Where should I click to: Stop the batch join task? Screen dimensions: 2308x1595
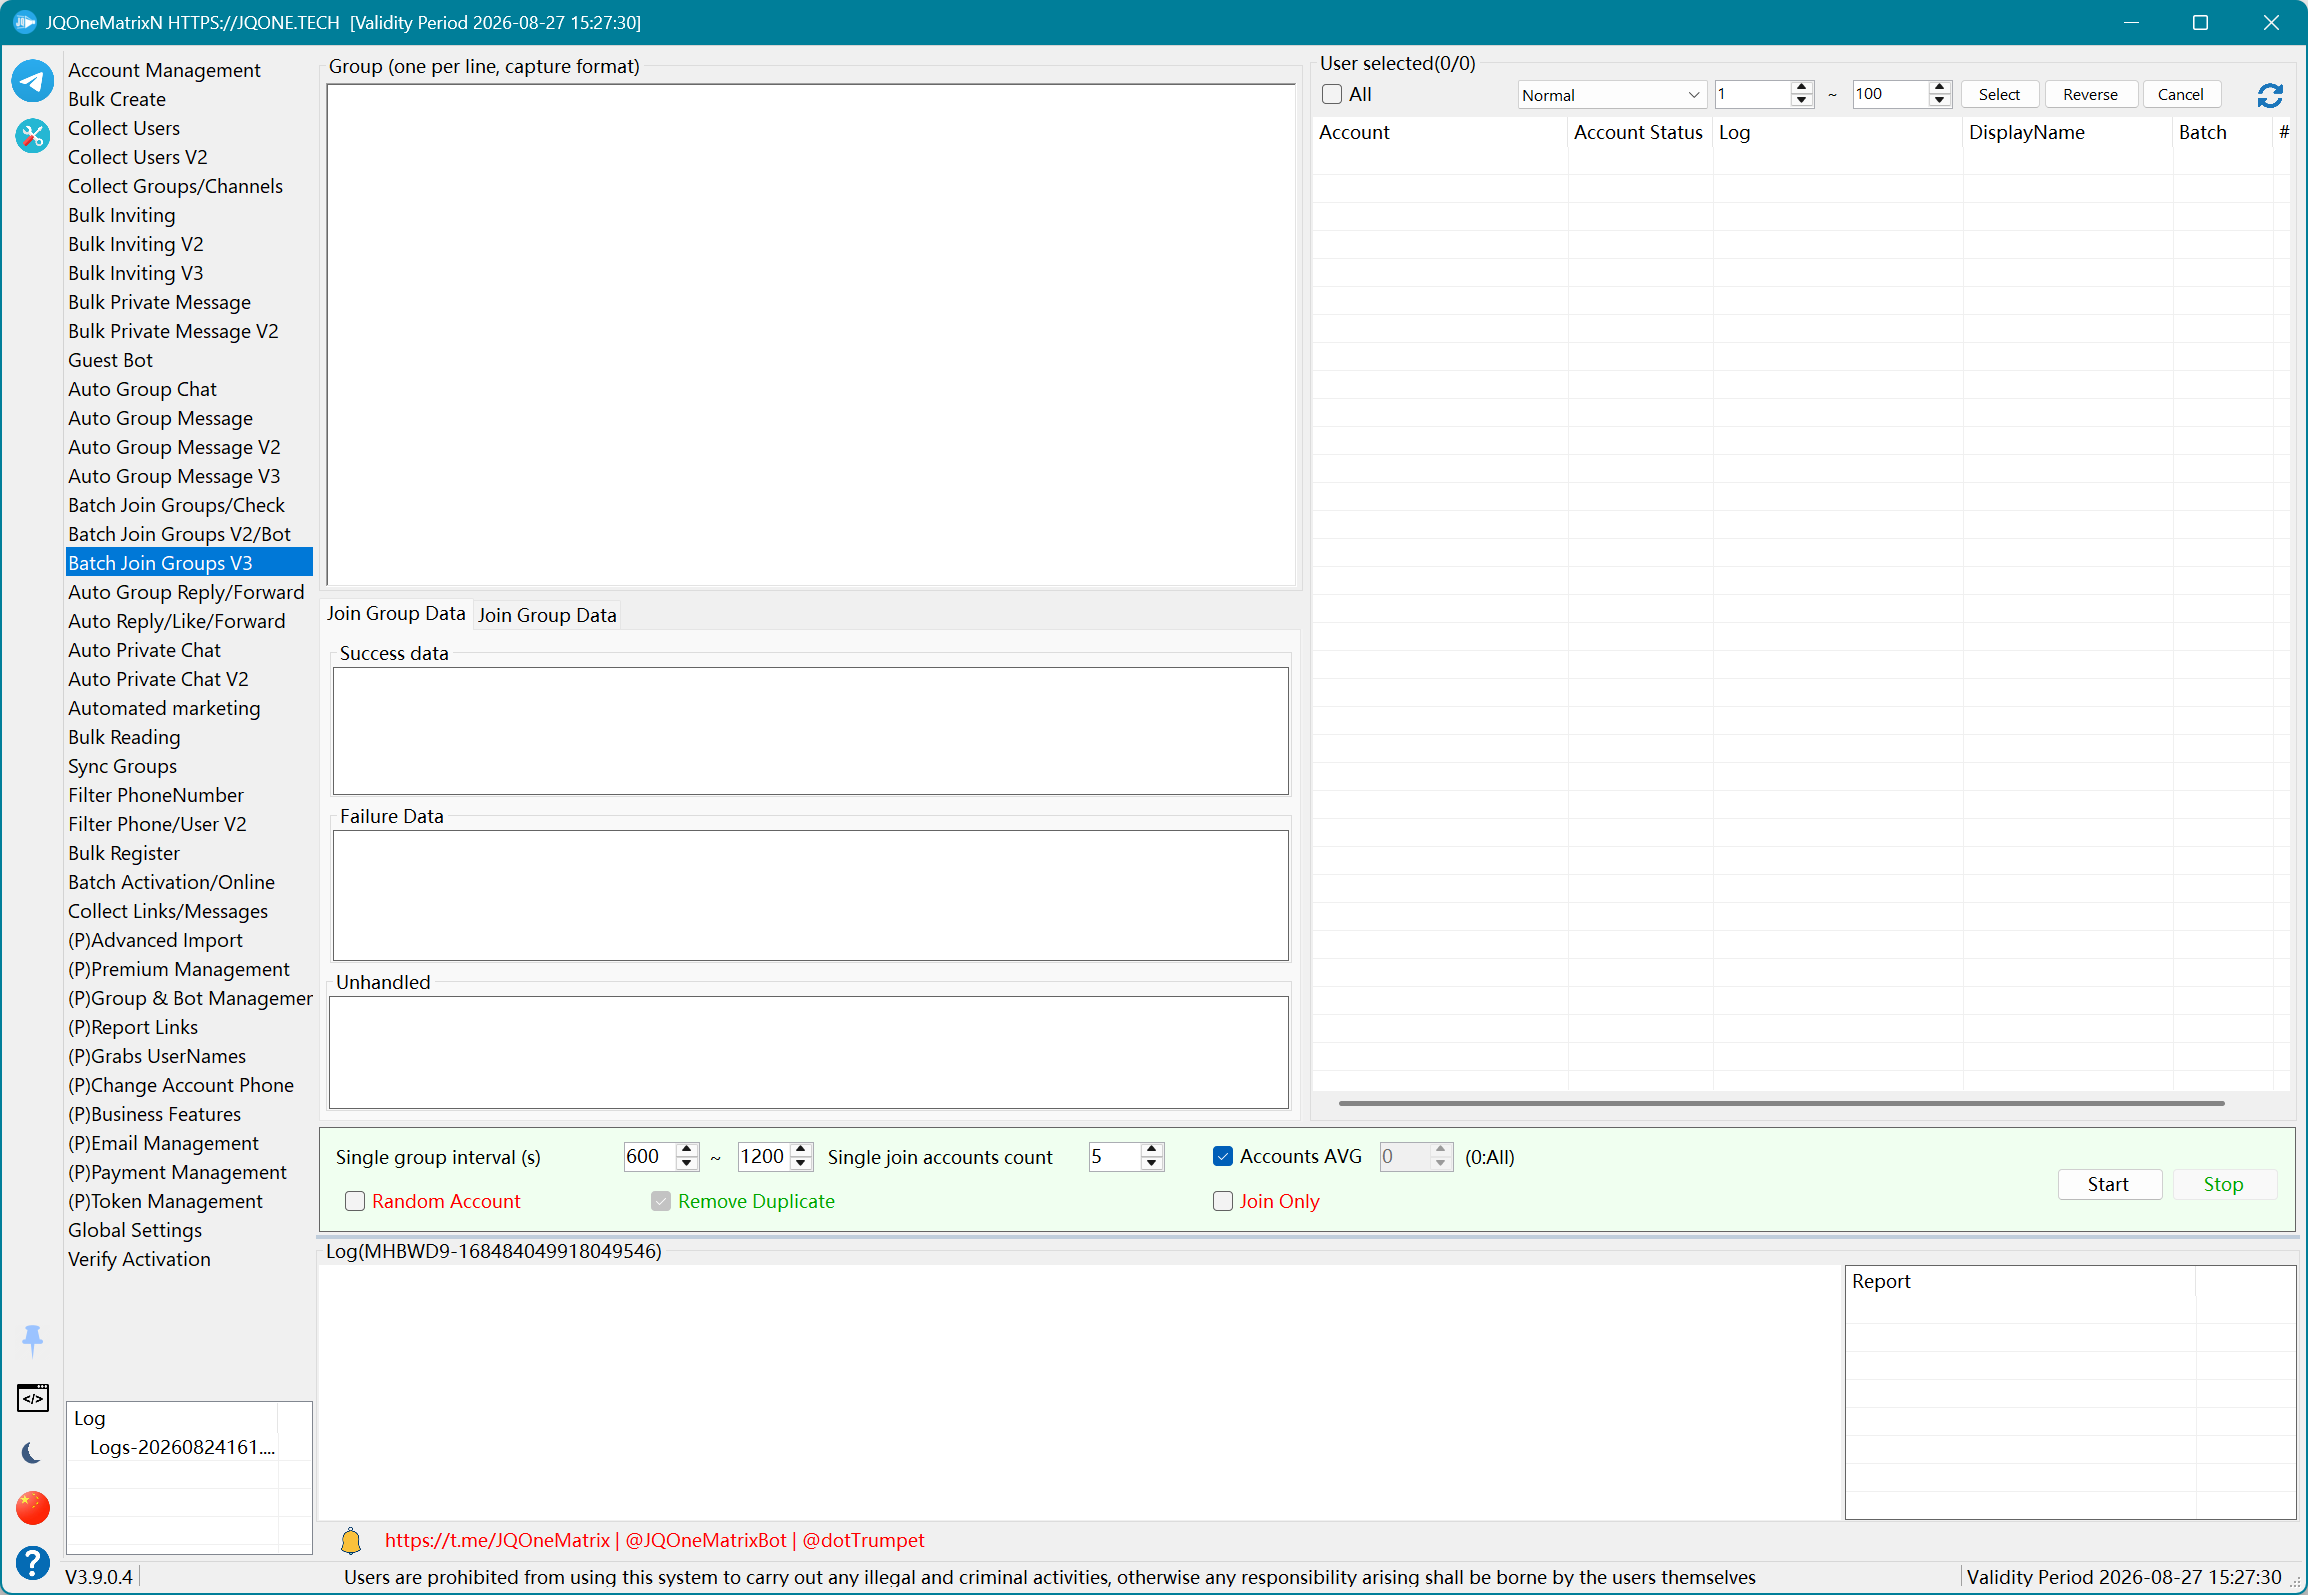point(2224,1184)
